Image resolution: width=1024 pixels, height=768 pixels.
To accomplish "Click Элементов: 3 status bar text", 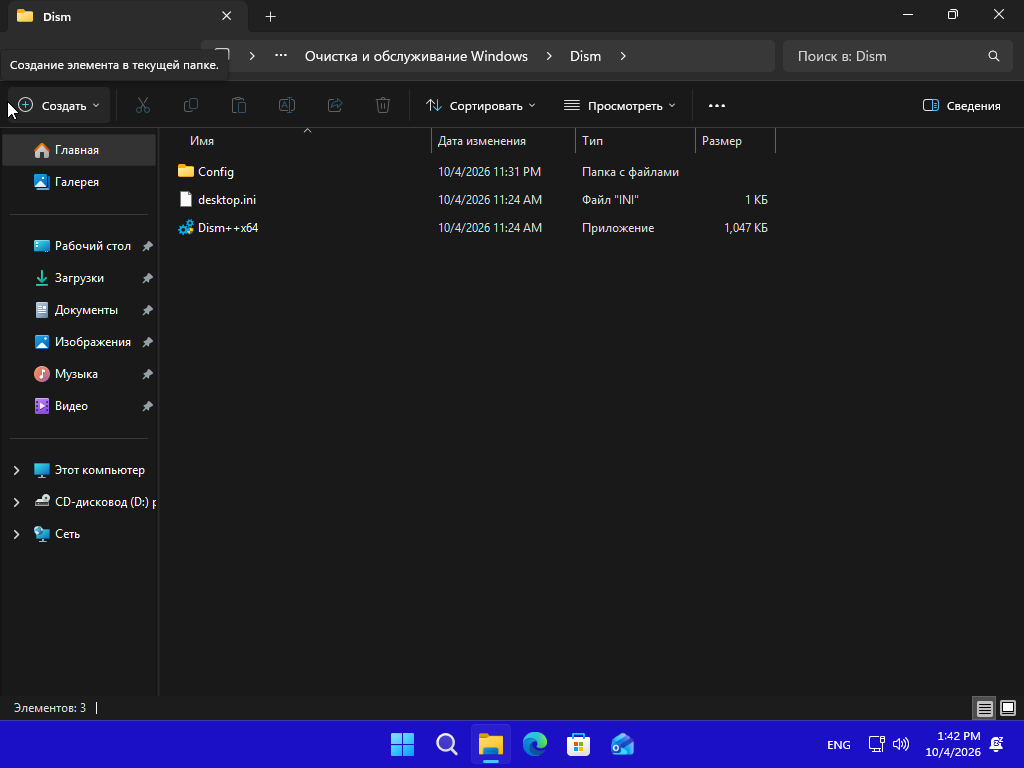I will tap(50, 708).
